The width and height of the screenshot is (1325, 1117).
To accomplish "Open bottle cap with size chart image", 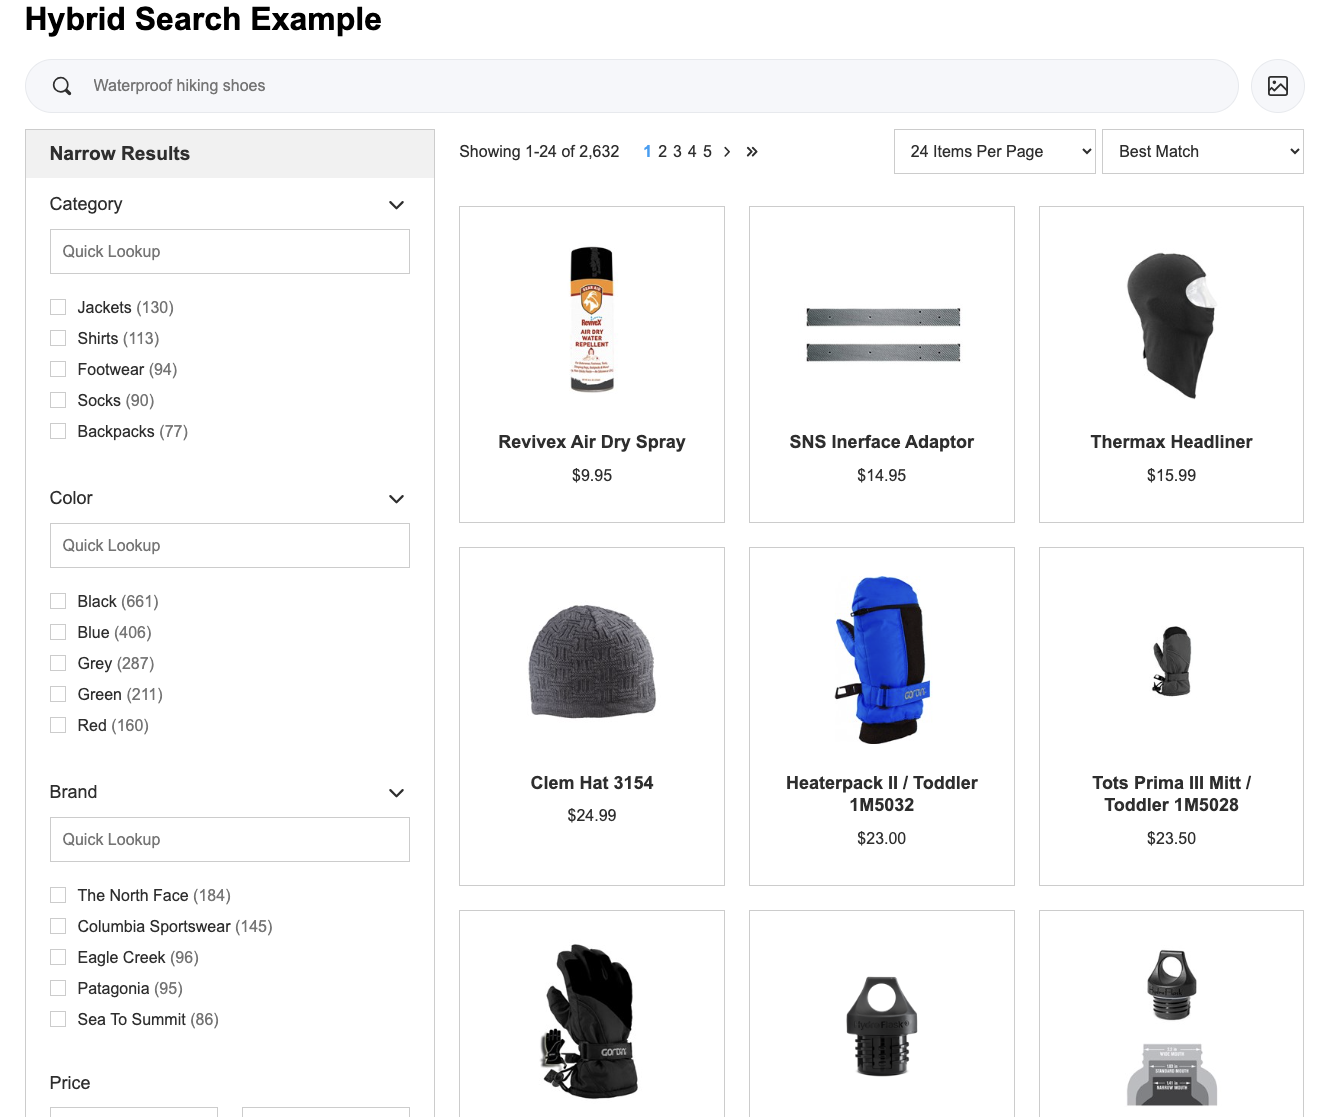I will [x=1171, y=1027].
